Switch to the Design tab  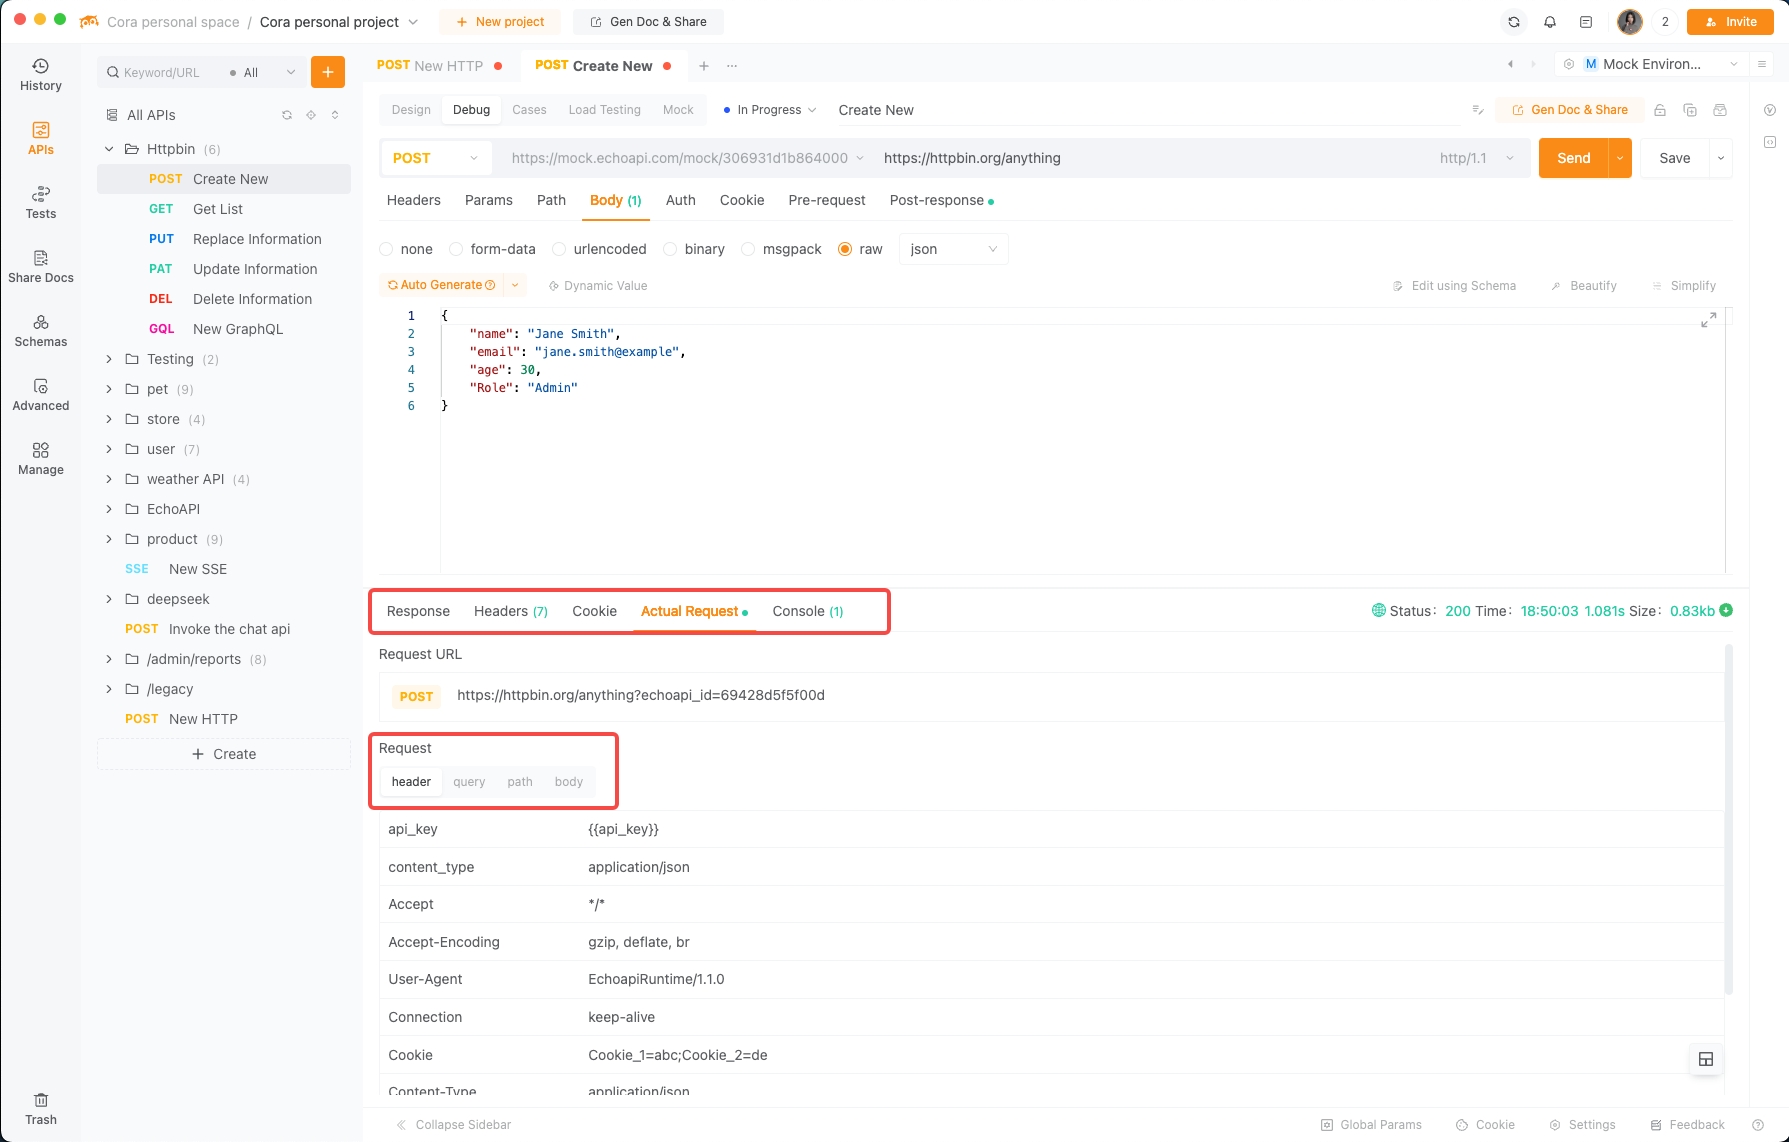click(x=411, y=110)
